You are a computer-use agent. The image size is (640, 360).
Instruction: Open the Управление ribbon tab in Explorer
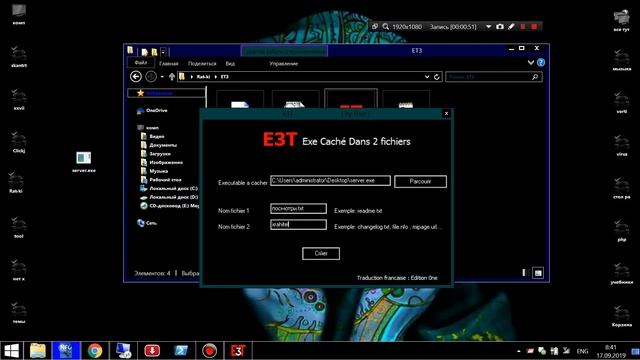coord(284,64)
